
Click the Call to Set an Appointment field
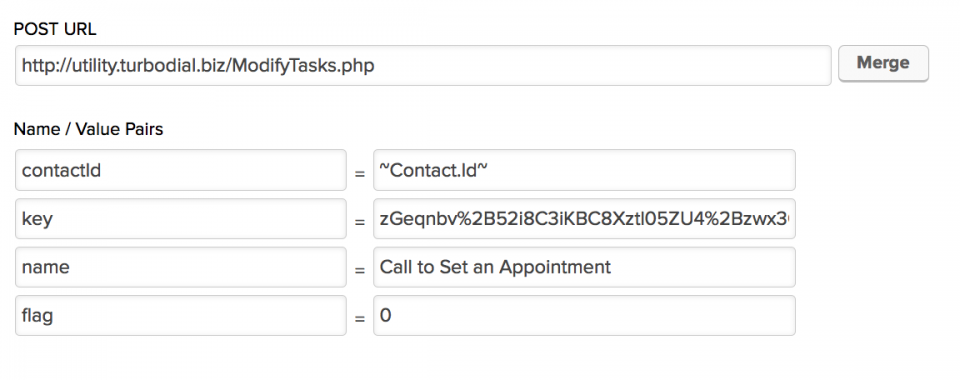point(584,267)
